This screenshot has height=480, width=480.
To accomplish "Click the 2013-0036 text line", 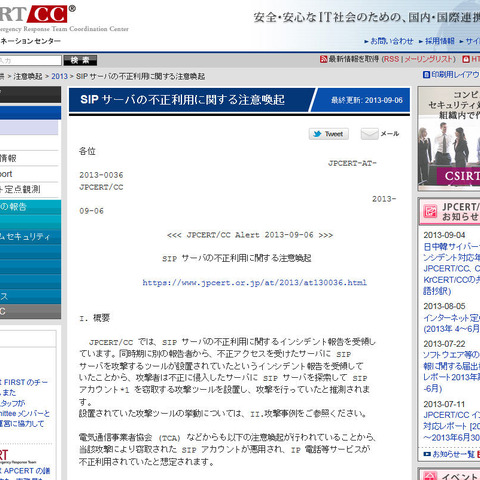I will pyautogui.click(x=101, y=175).
